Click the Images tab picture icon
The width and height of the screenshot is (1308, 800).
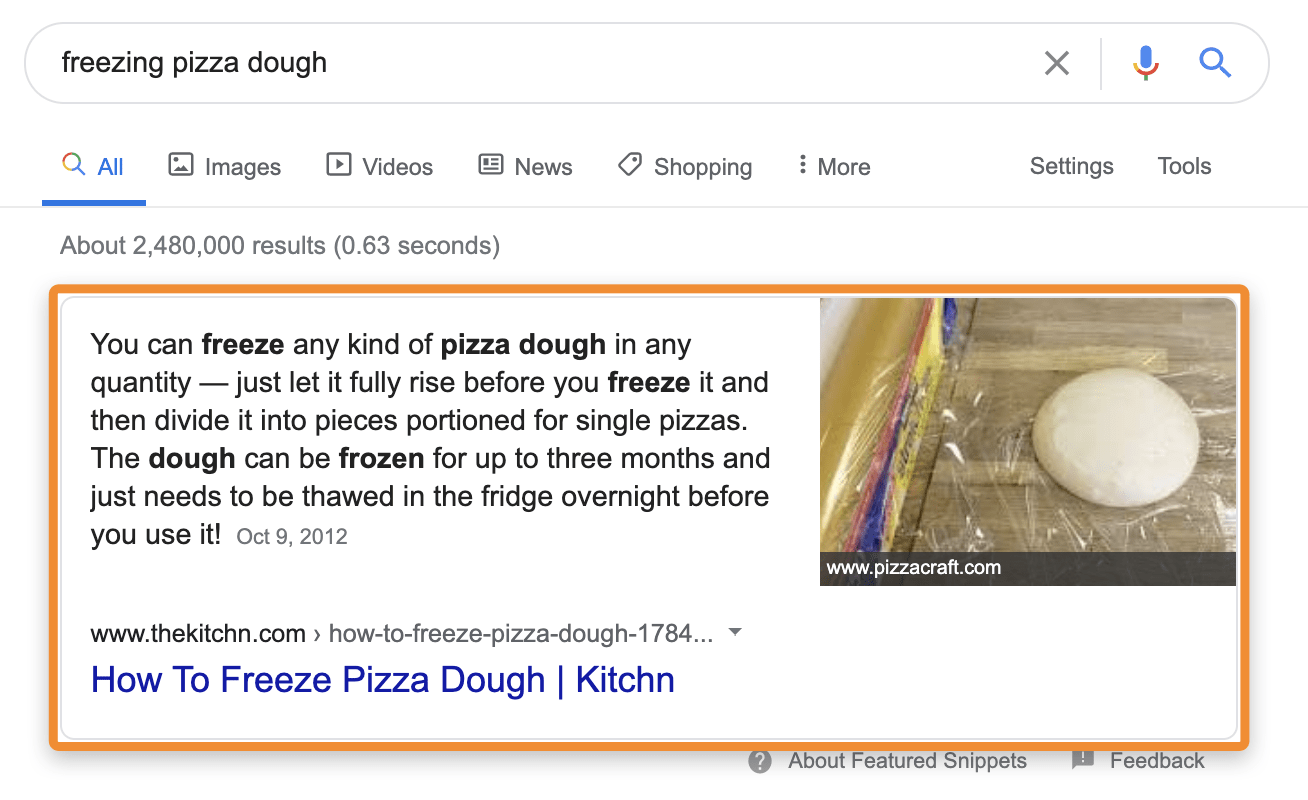coord(180,165)
